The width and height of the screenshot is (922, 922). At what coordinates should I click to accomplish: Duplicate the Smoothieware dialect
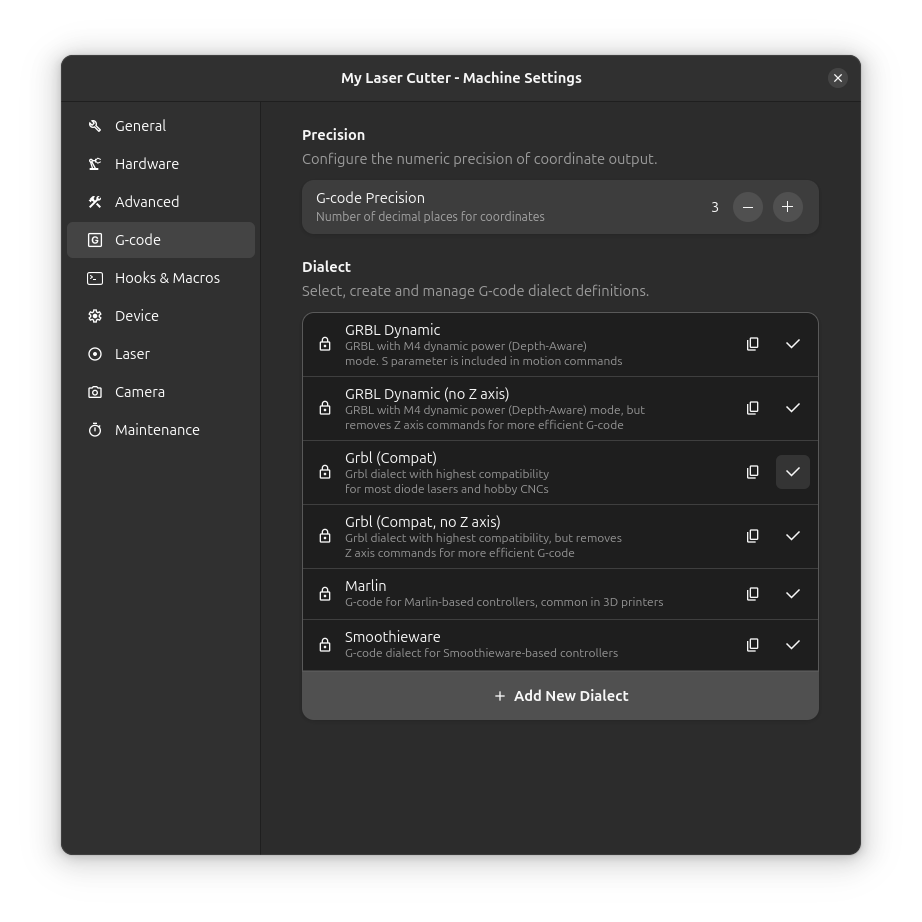(x=753, y=644)
